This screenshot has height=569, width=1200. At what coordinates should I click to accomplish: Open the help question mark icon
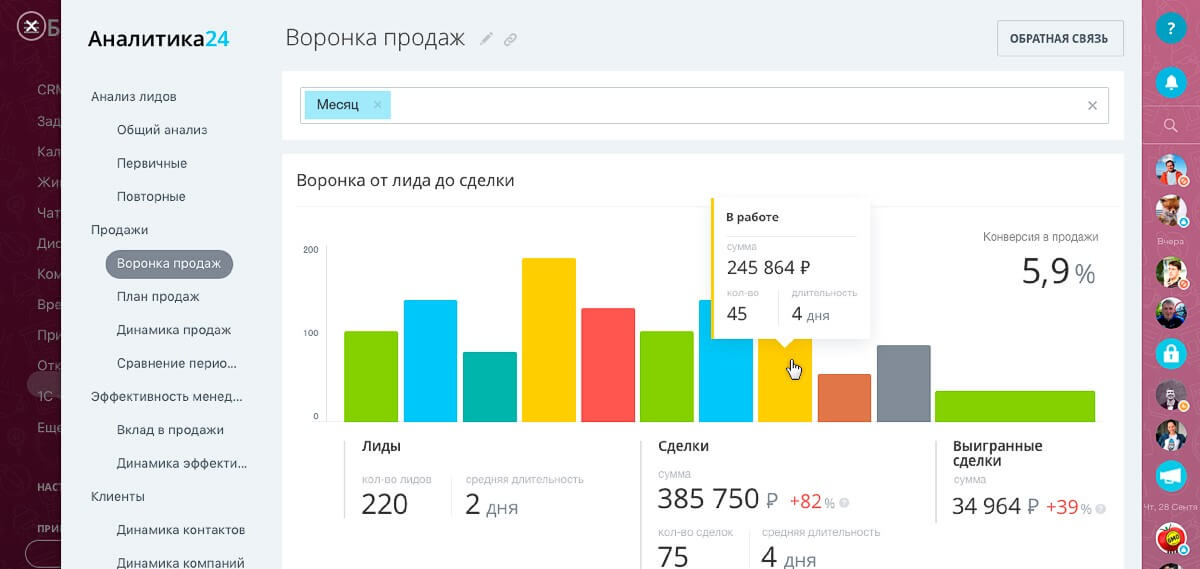(x=1170, y=28)
